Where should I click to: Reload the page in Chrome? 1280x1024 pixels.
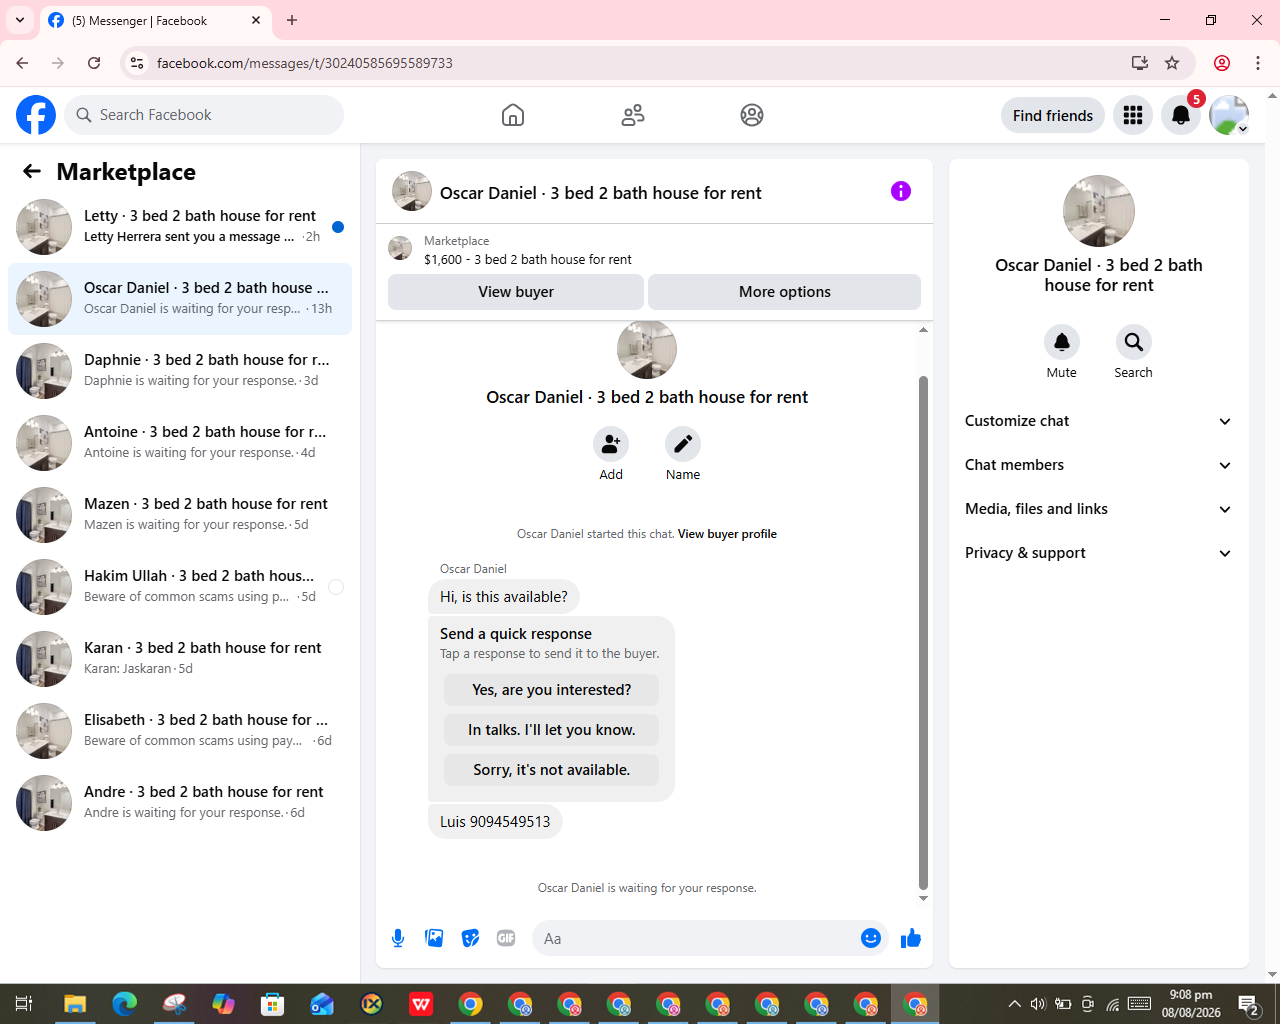pos(94,63)
